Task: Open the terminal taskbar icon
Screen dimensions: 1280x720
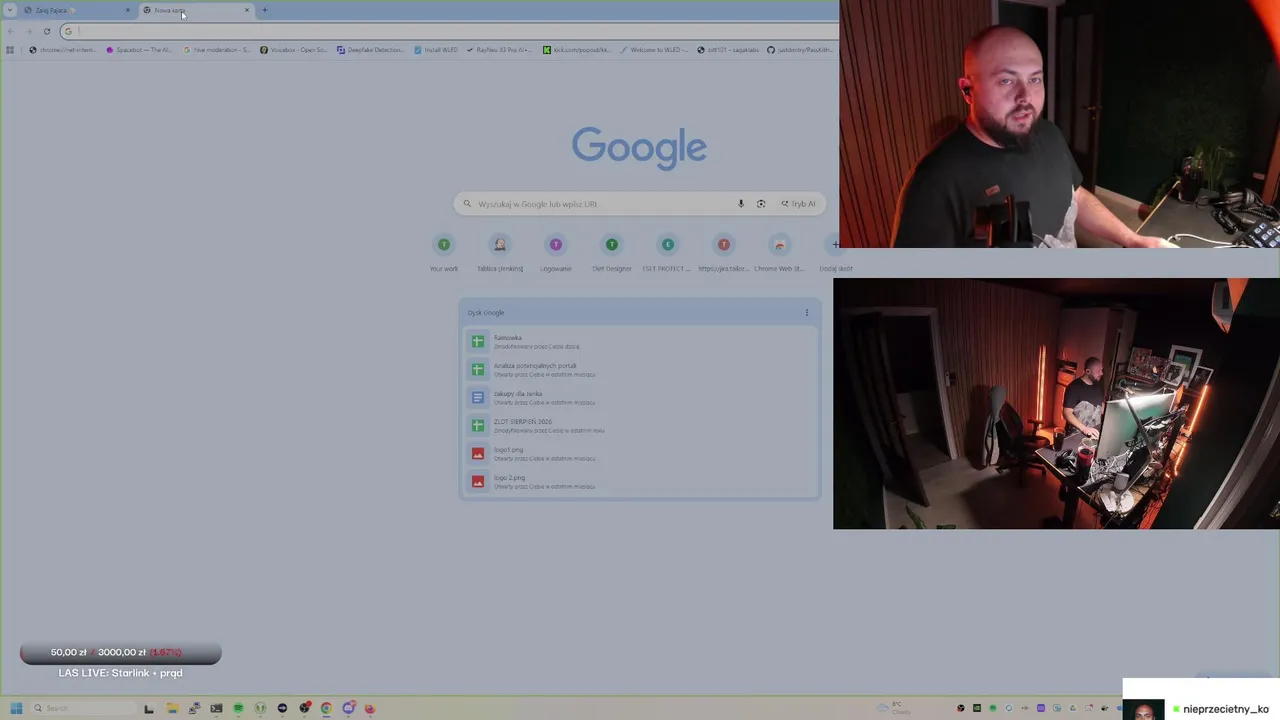Action: 216,708
